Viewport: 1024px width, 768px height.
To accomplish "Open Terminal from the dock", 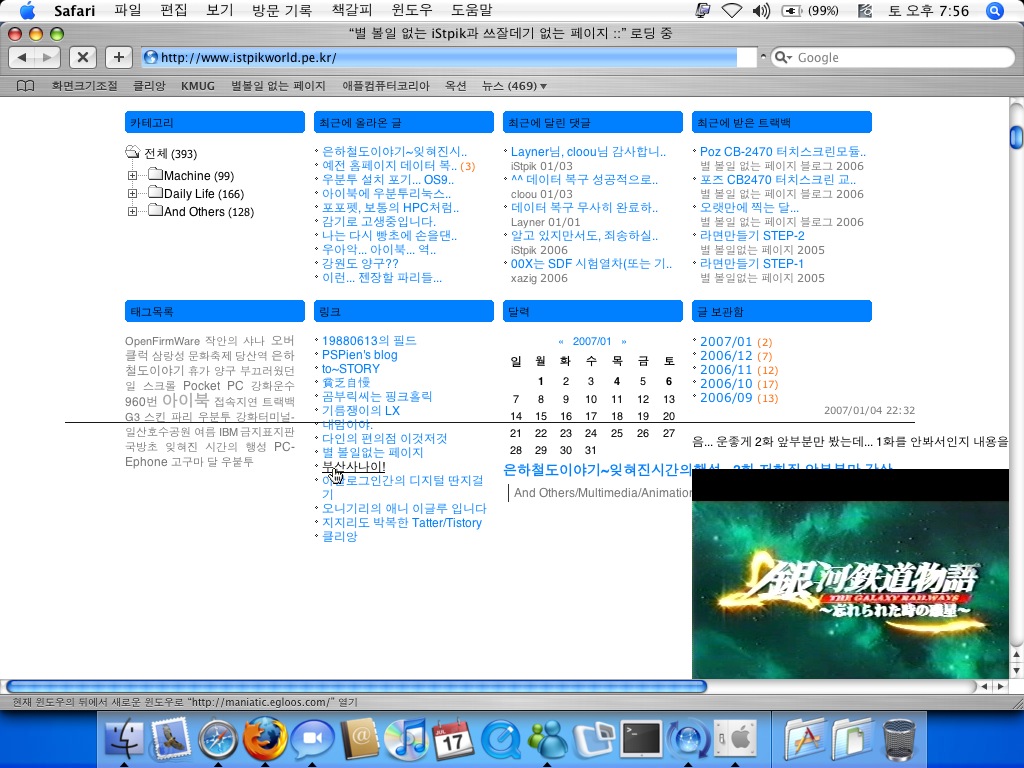I will 640,740.
